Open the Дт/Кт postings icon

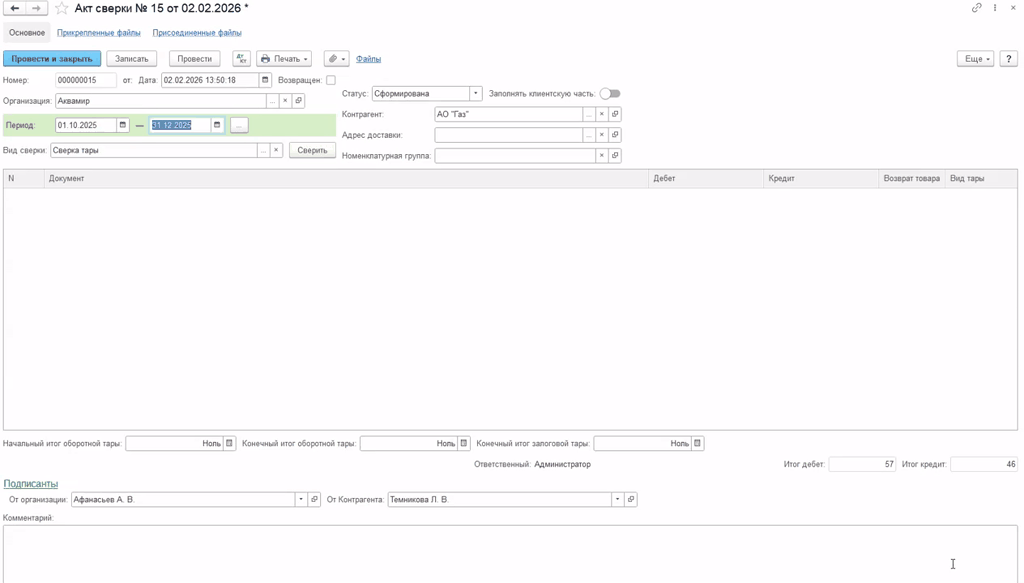[x=241, y=59]
